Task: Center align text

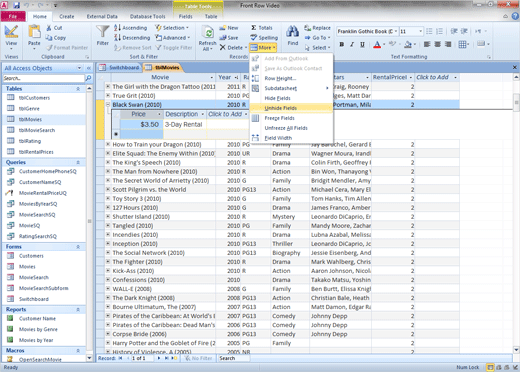Action: point(437,44)
